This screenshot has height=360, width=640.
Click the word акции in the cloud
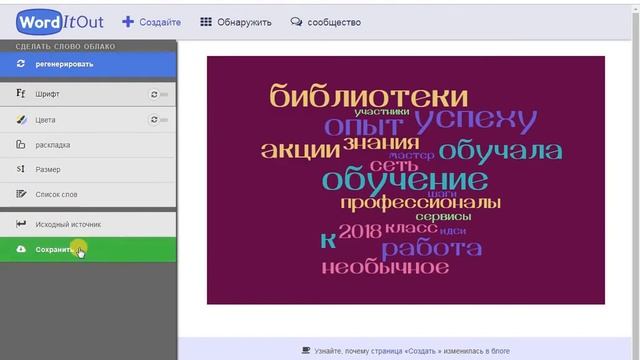300,150
